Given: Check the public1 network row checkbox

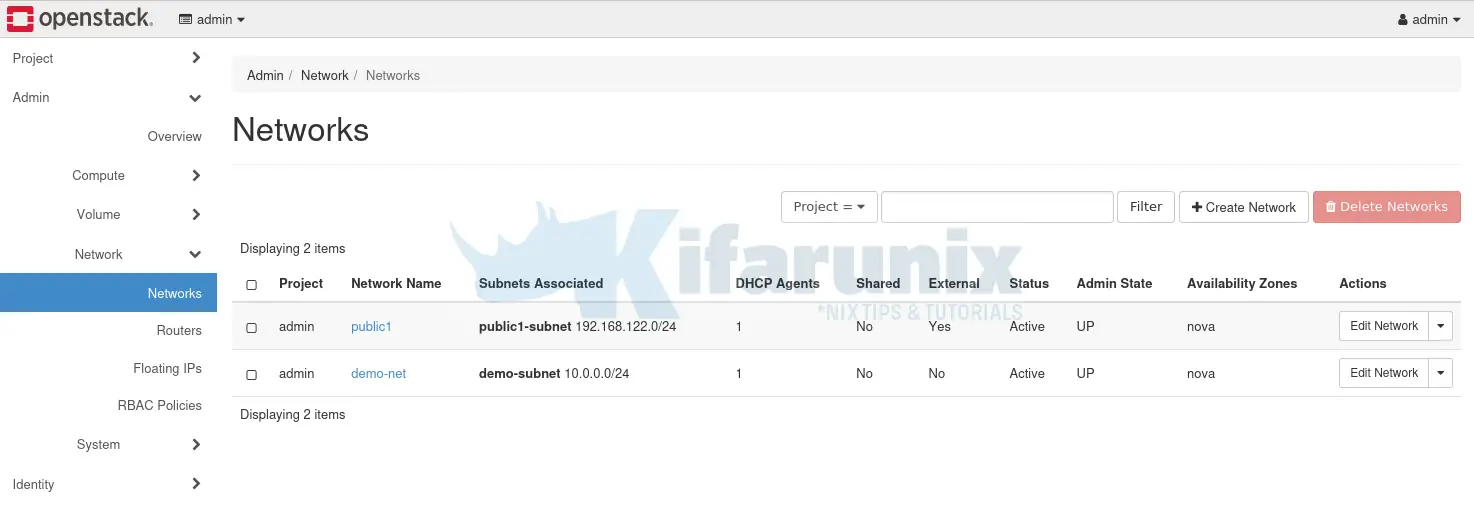Looking at the screenshot, I should click(x=251, y=327).
